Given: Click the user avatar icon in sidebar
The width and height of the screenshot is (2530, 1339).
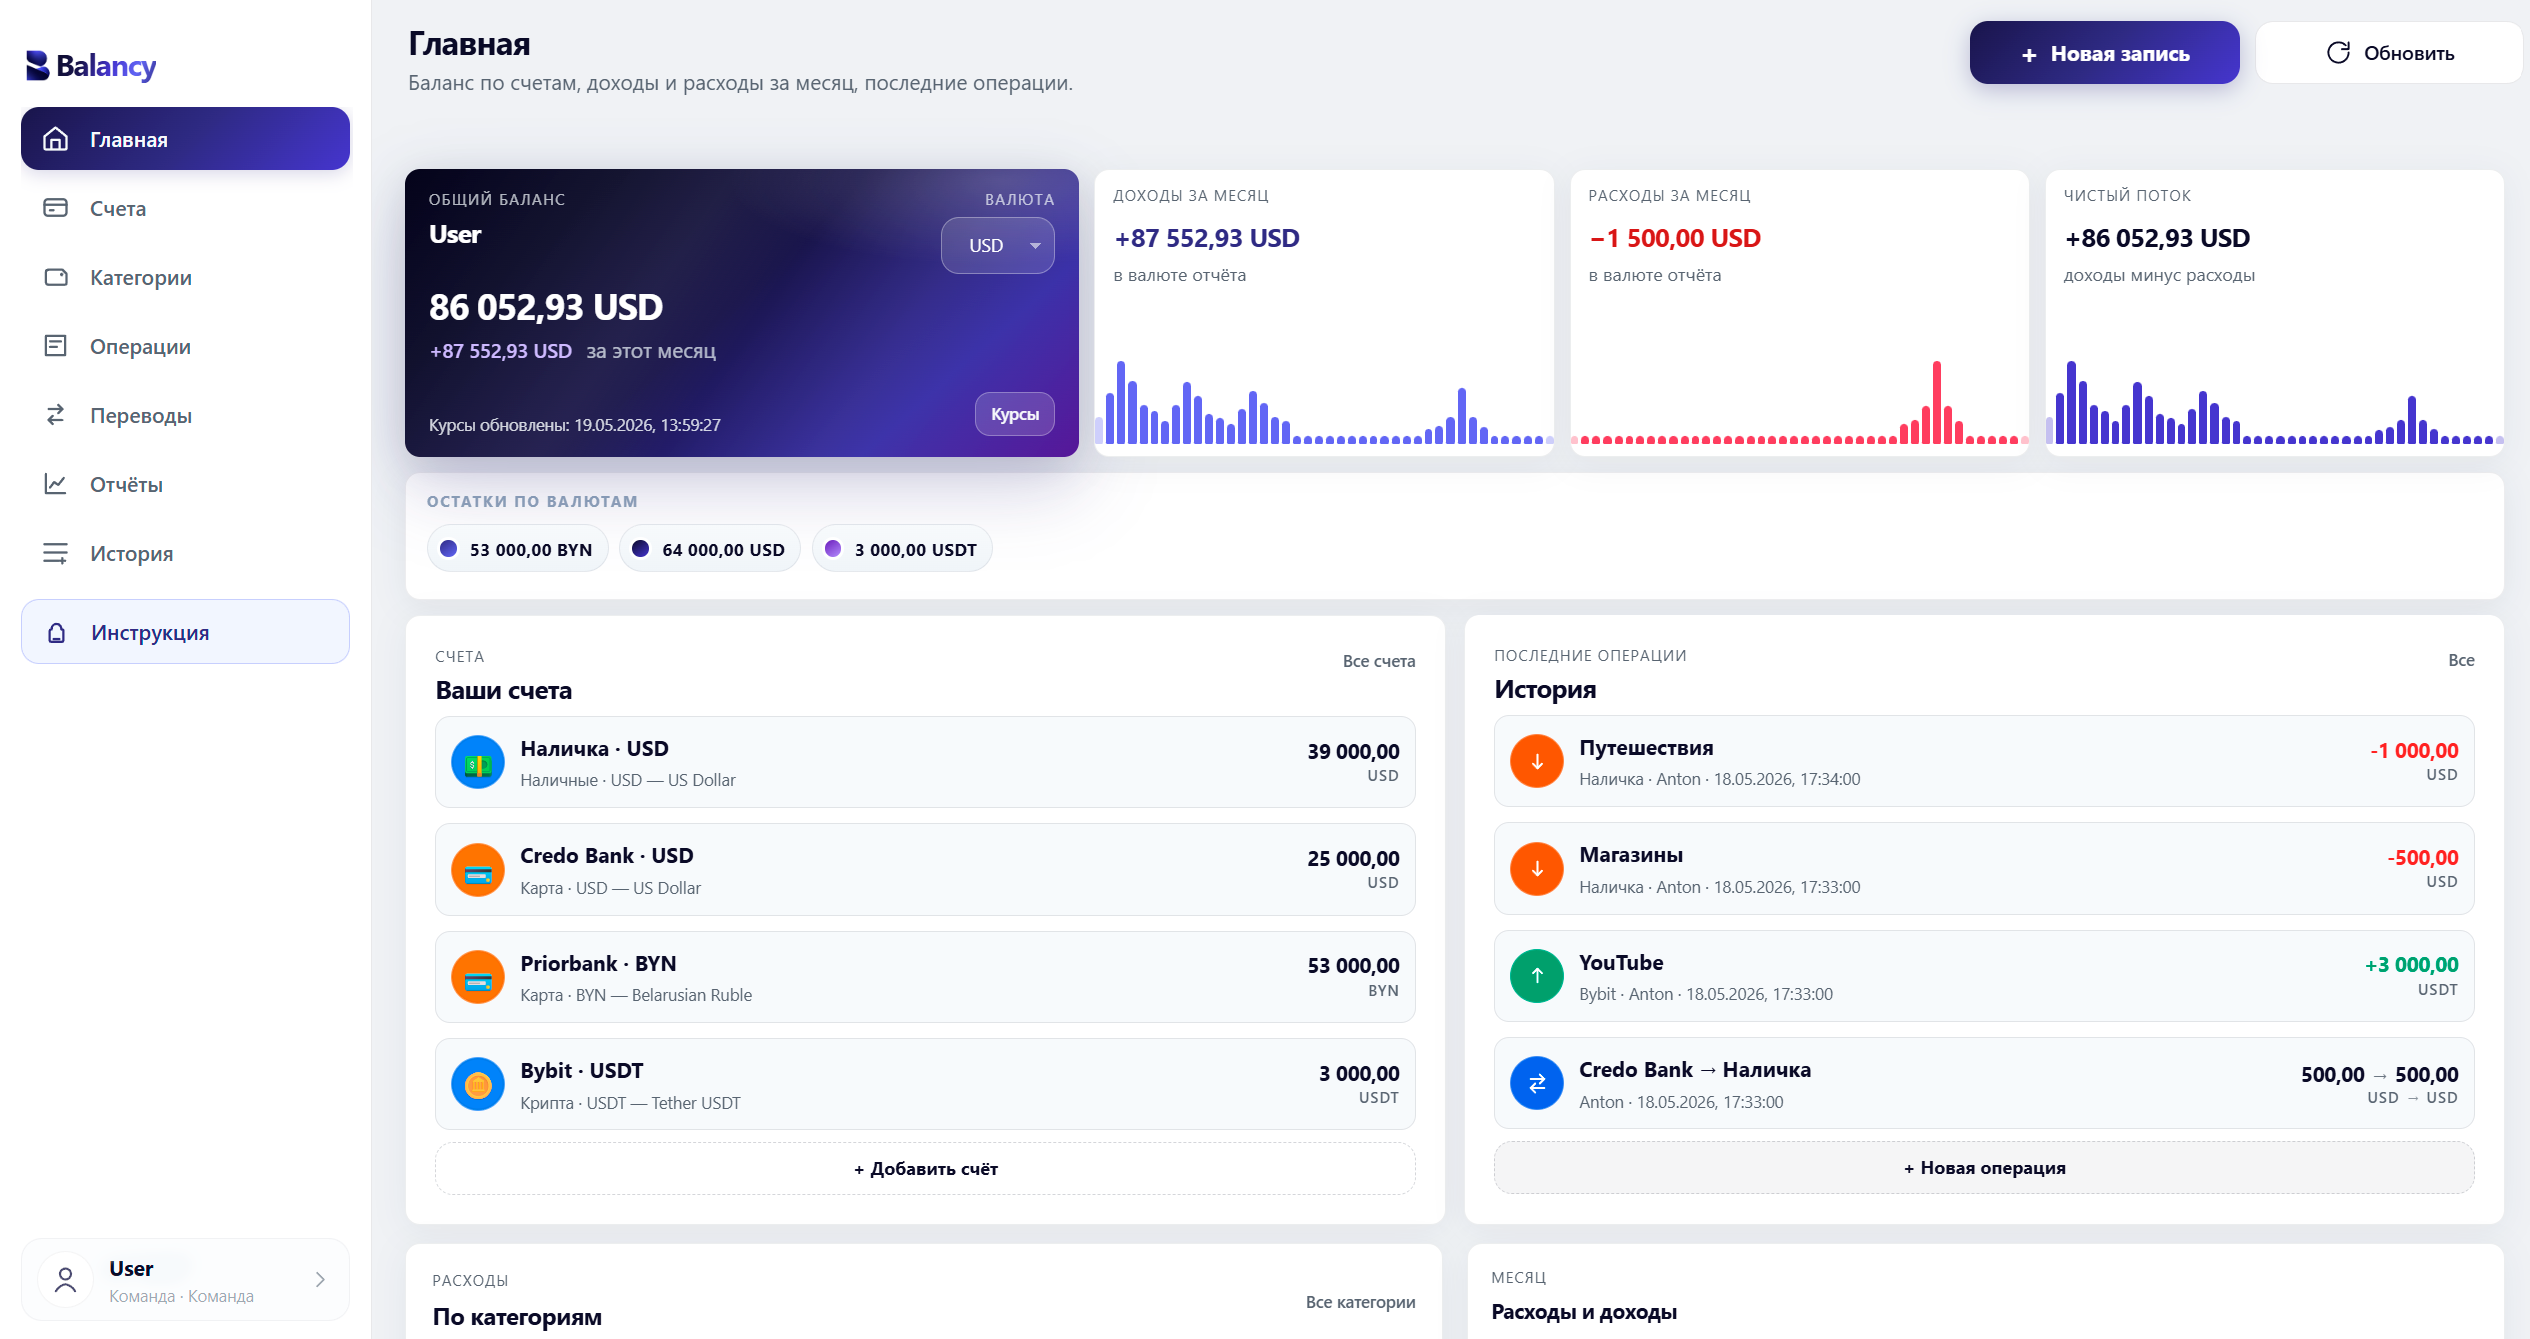Looking at the screenshot, I should tap(66, 1280).
